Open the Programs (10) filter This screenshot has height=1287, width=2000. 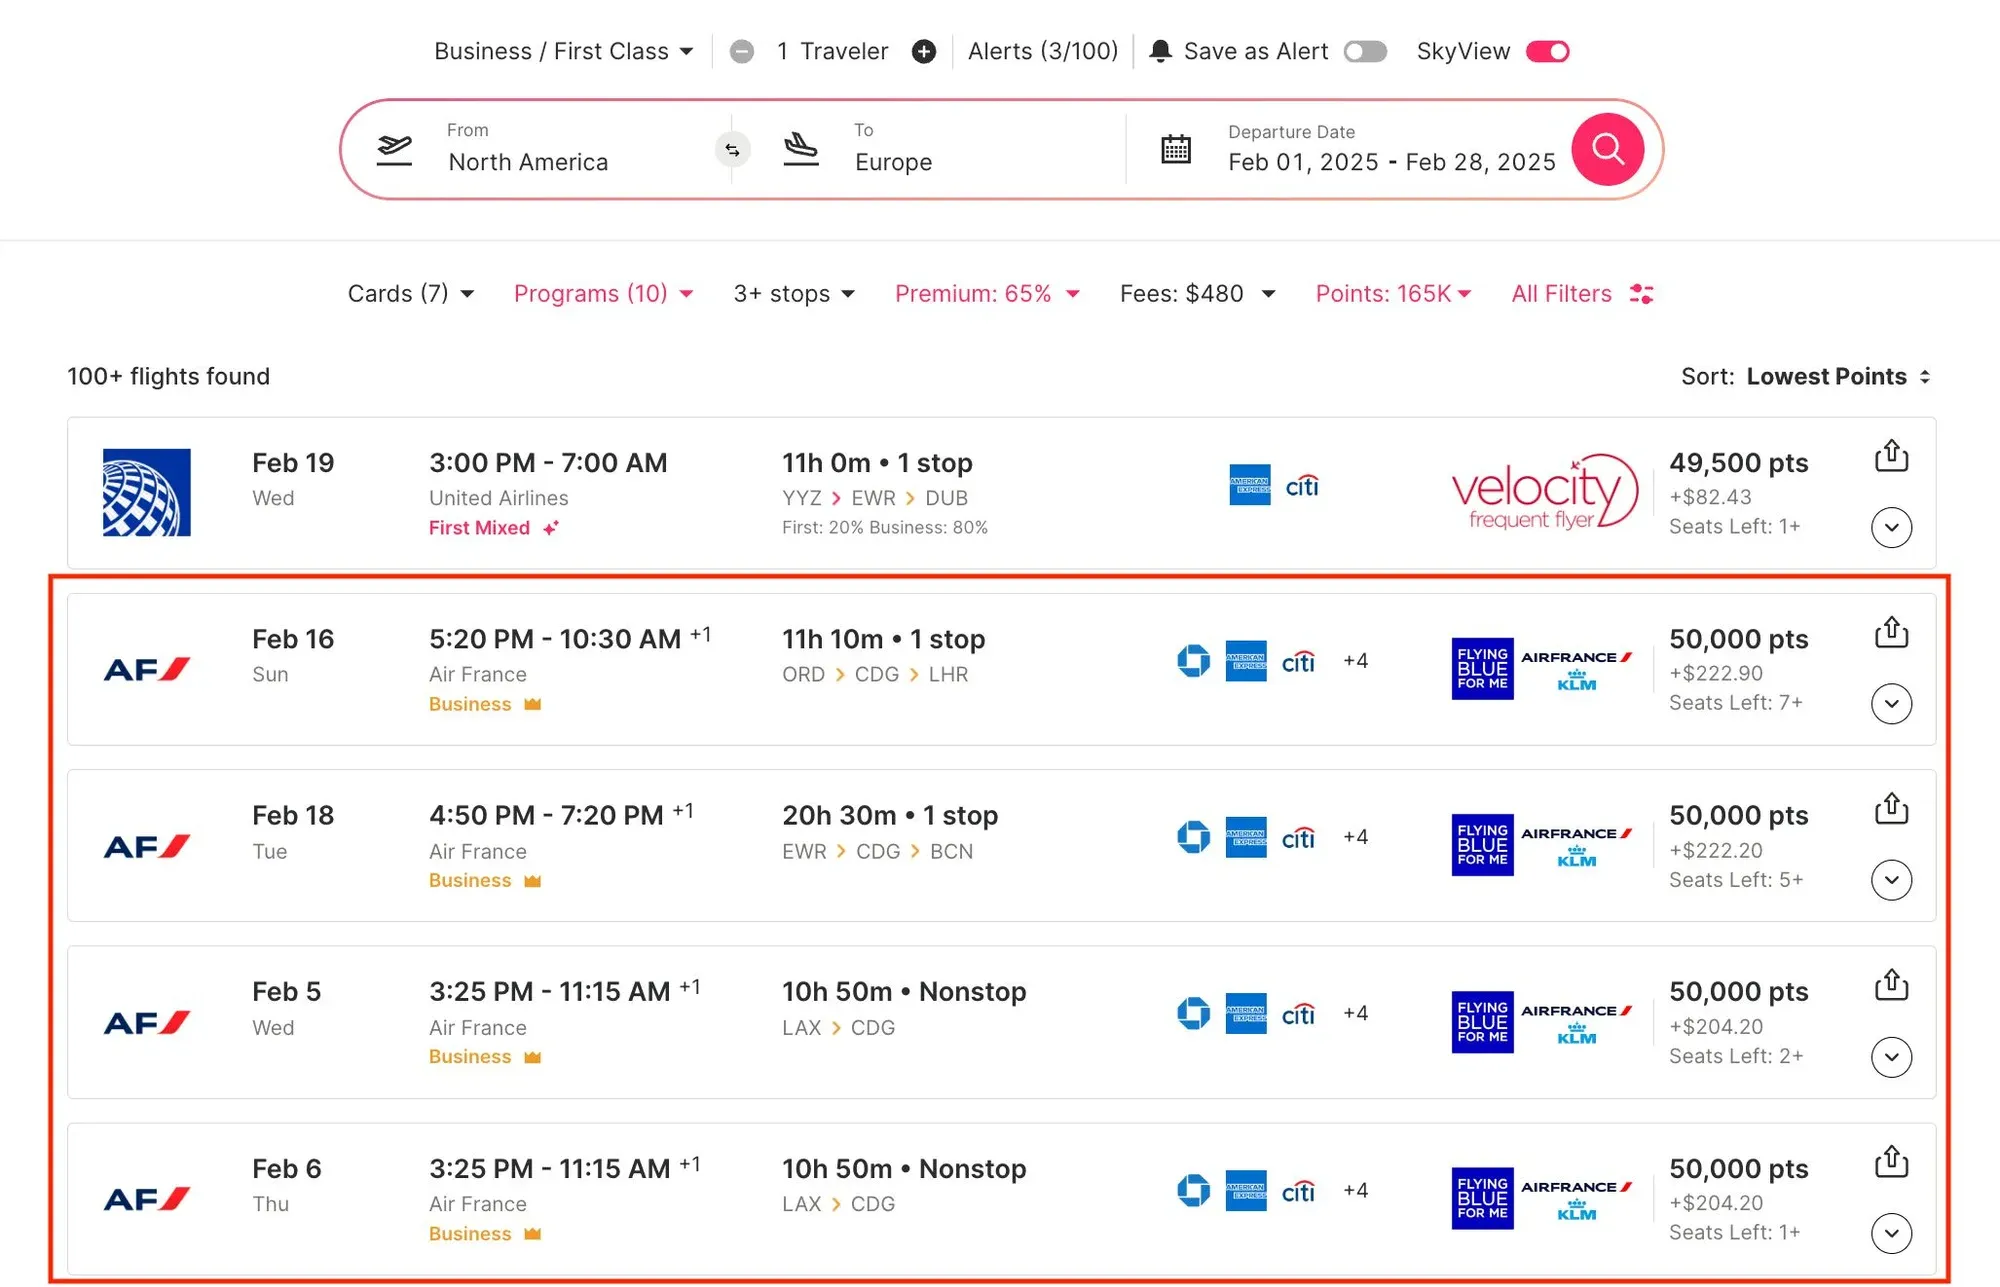coord(603,294)
